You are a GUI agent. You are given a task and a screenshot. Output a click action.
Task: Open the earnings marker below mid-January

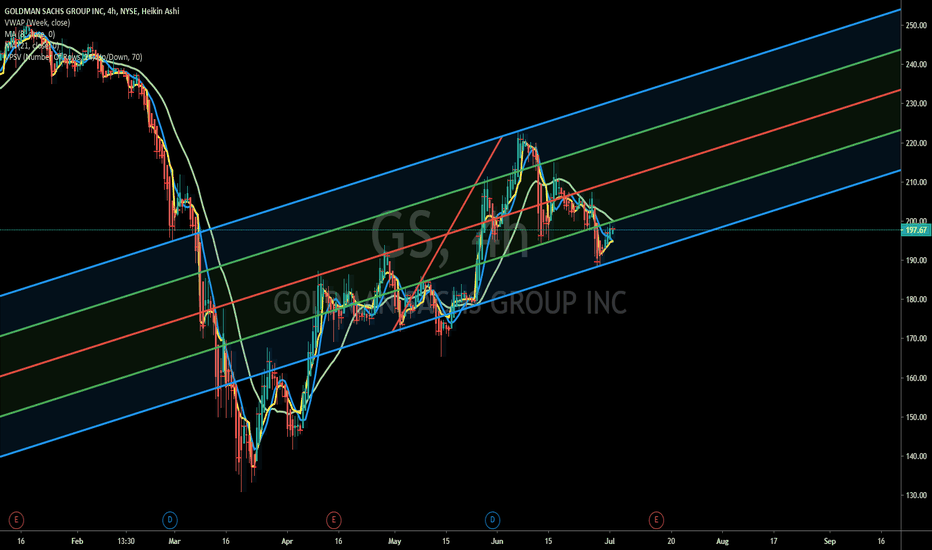tap(16, 520)
